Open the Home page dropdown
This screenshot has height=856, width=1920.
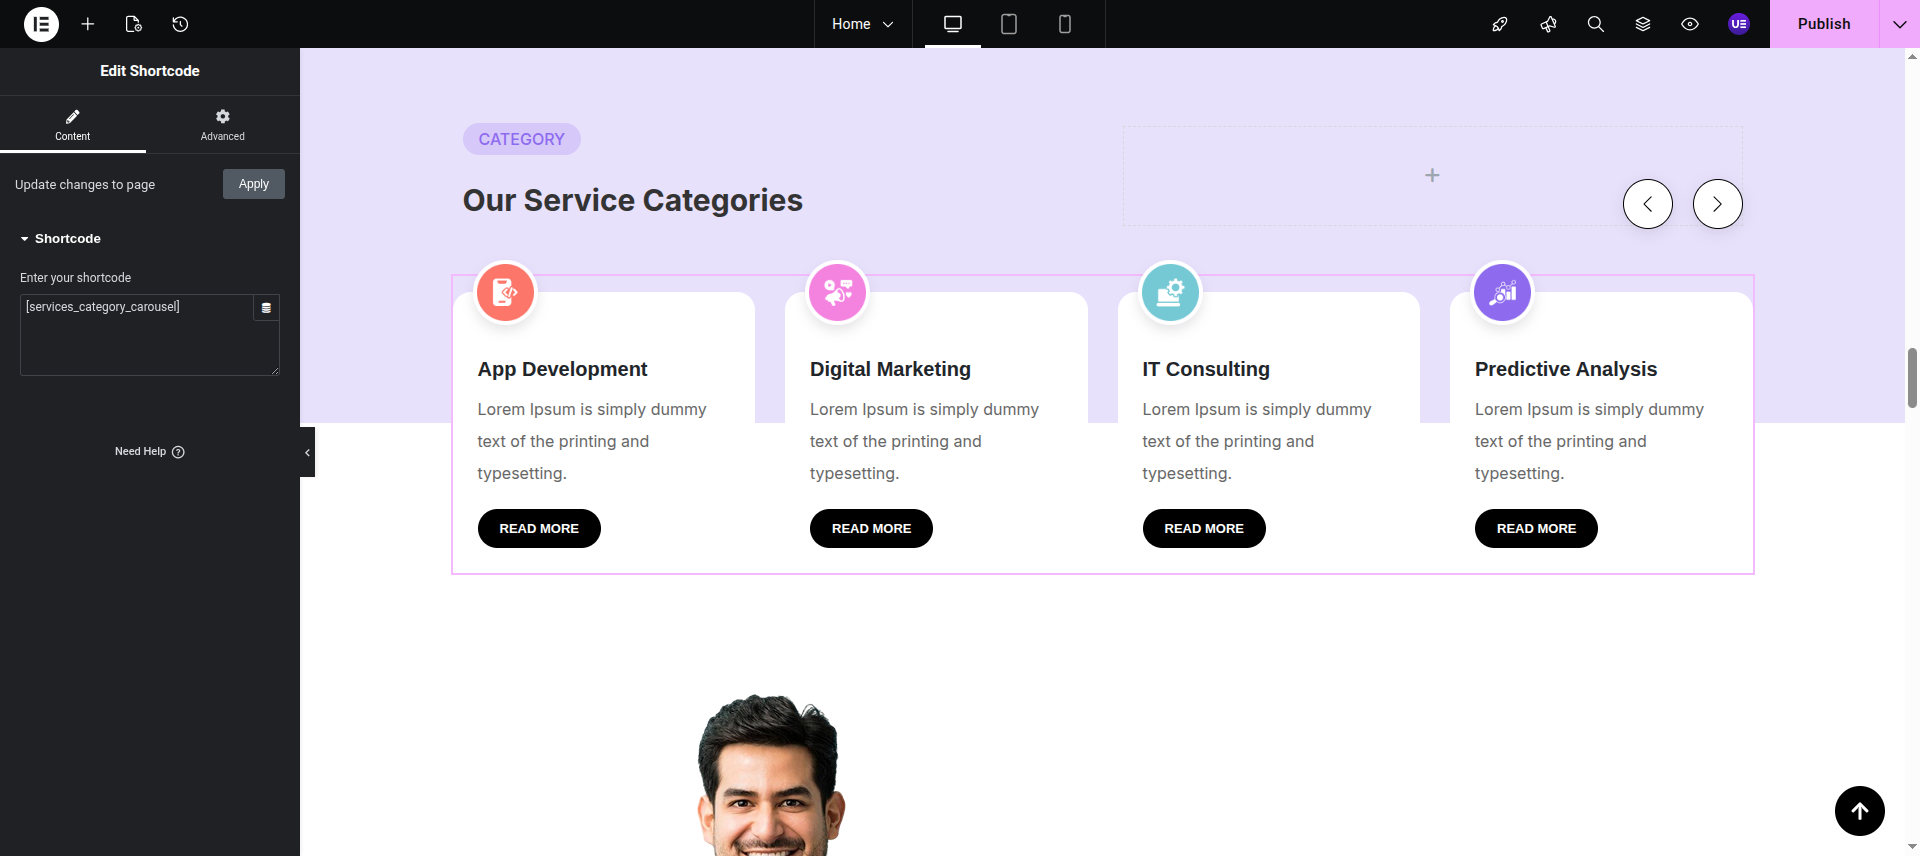tap(862, 24)
